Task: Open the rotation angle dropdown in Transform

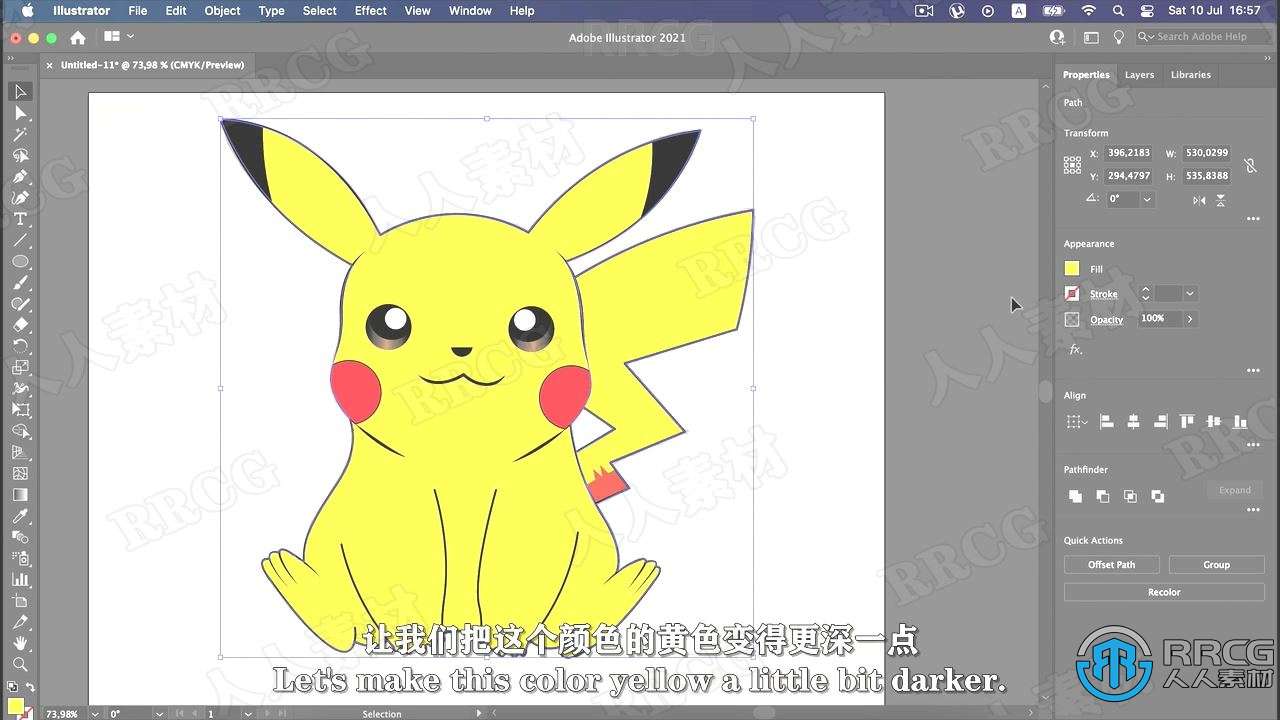Action: 1147,199
